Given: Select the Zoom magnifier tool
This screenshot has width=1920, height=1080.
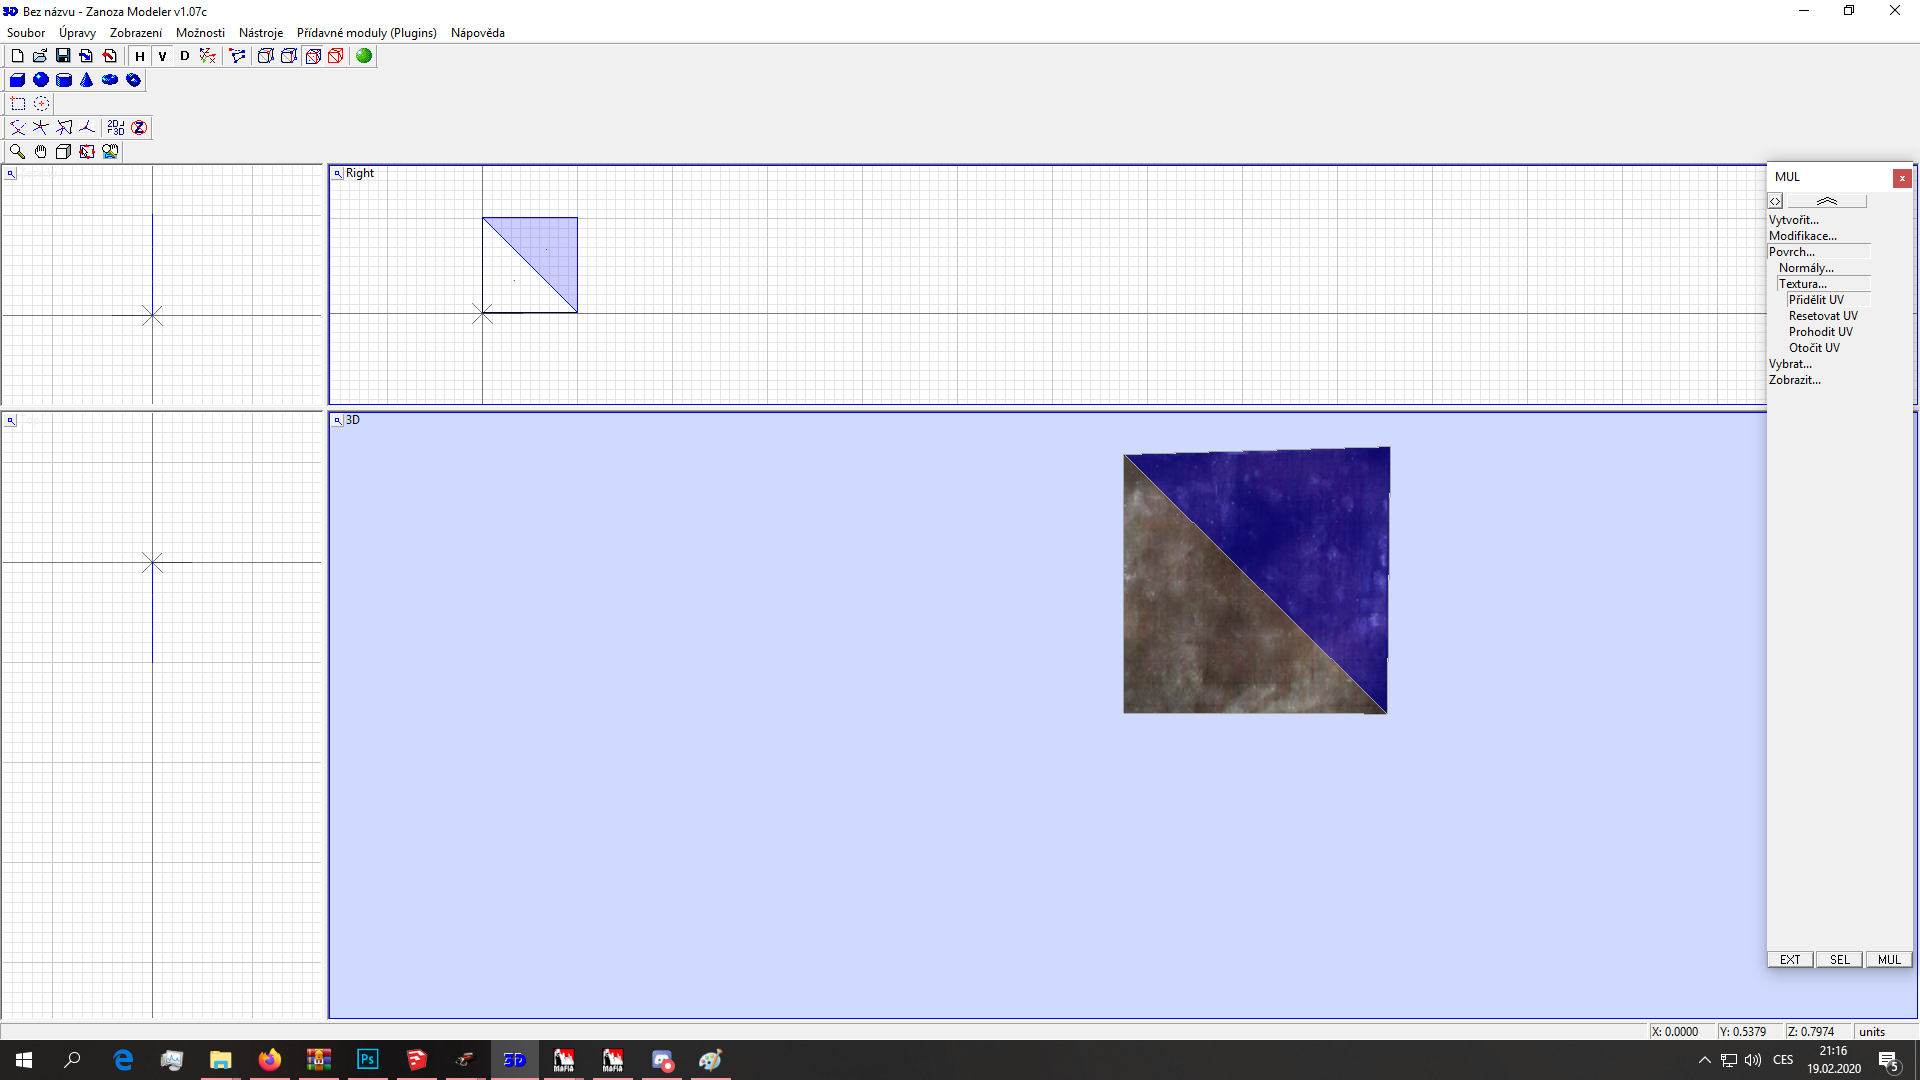Looking at the screenshot, I should click(17, 152).
